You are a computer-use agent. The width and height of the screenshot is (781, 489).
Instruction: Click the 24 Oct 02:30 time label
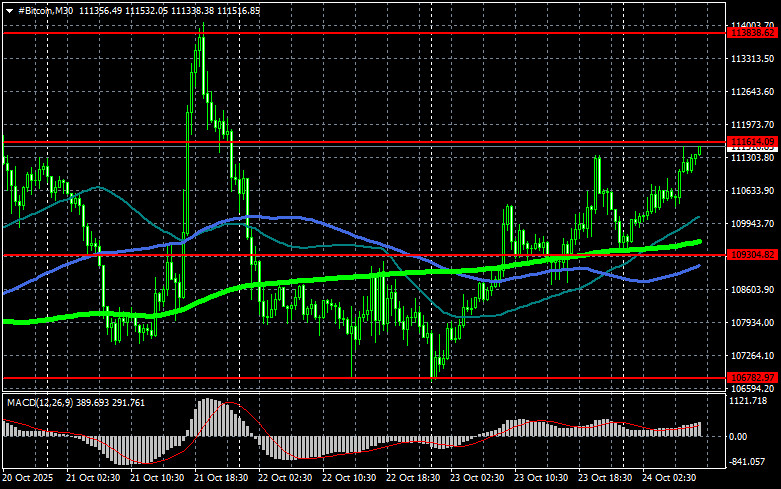point(669,478)
